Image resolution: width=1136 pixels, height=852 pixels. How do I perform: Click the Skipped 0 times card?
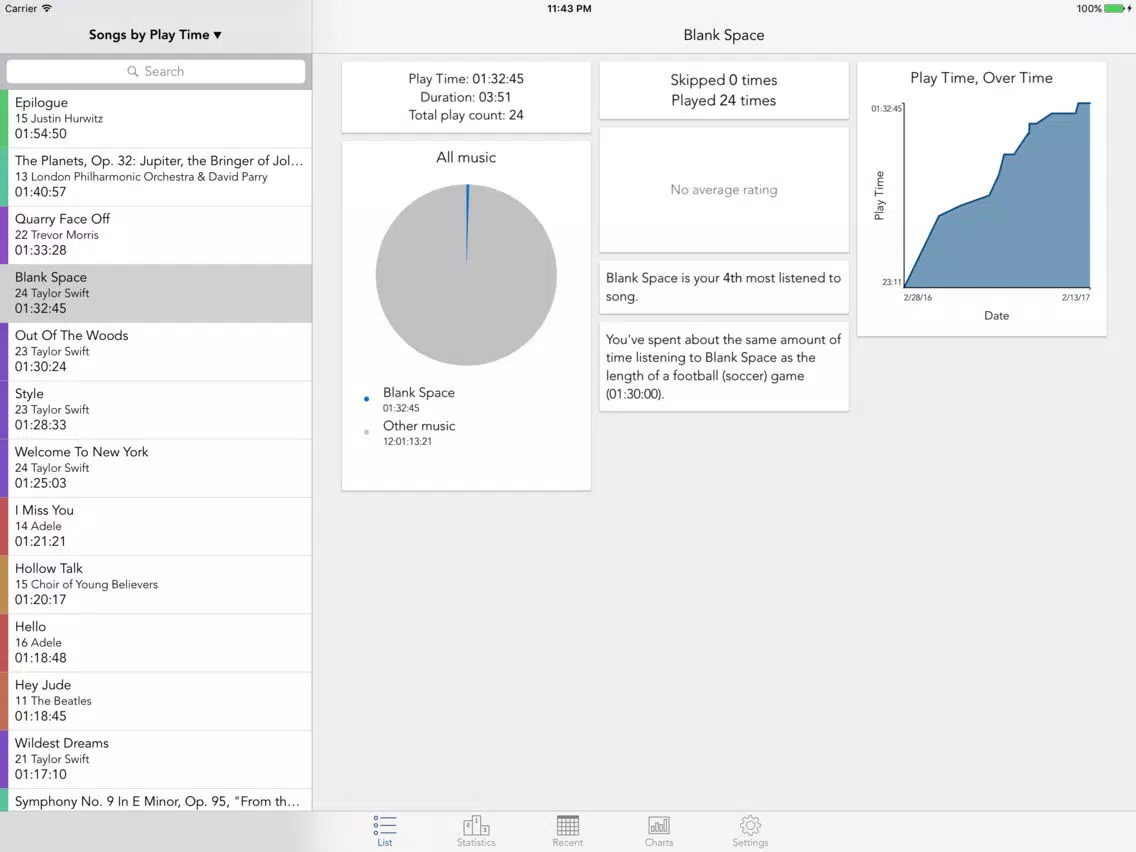coord(724,91)
